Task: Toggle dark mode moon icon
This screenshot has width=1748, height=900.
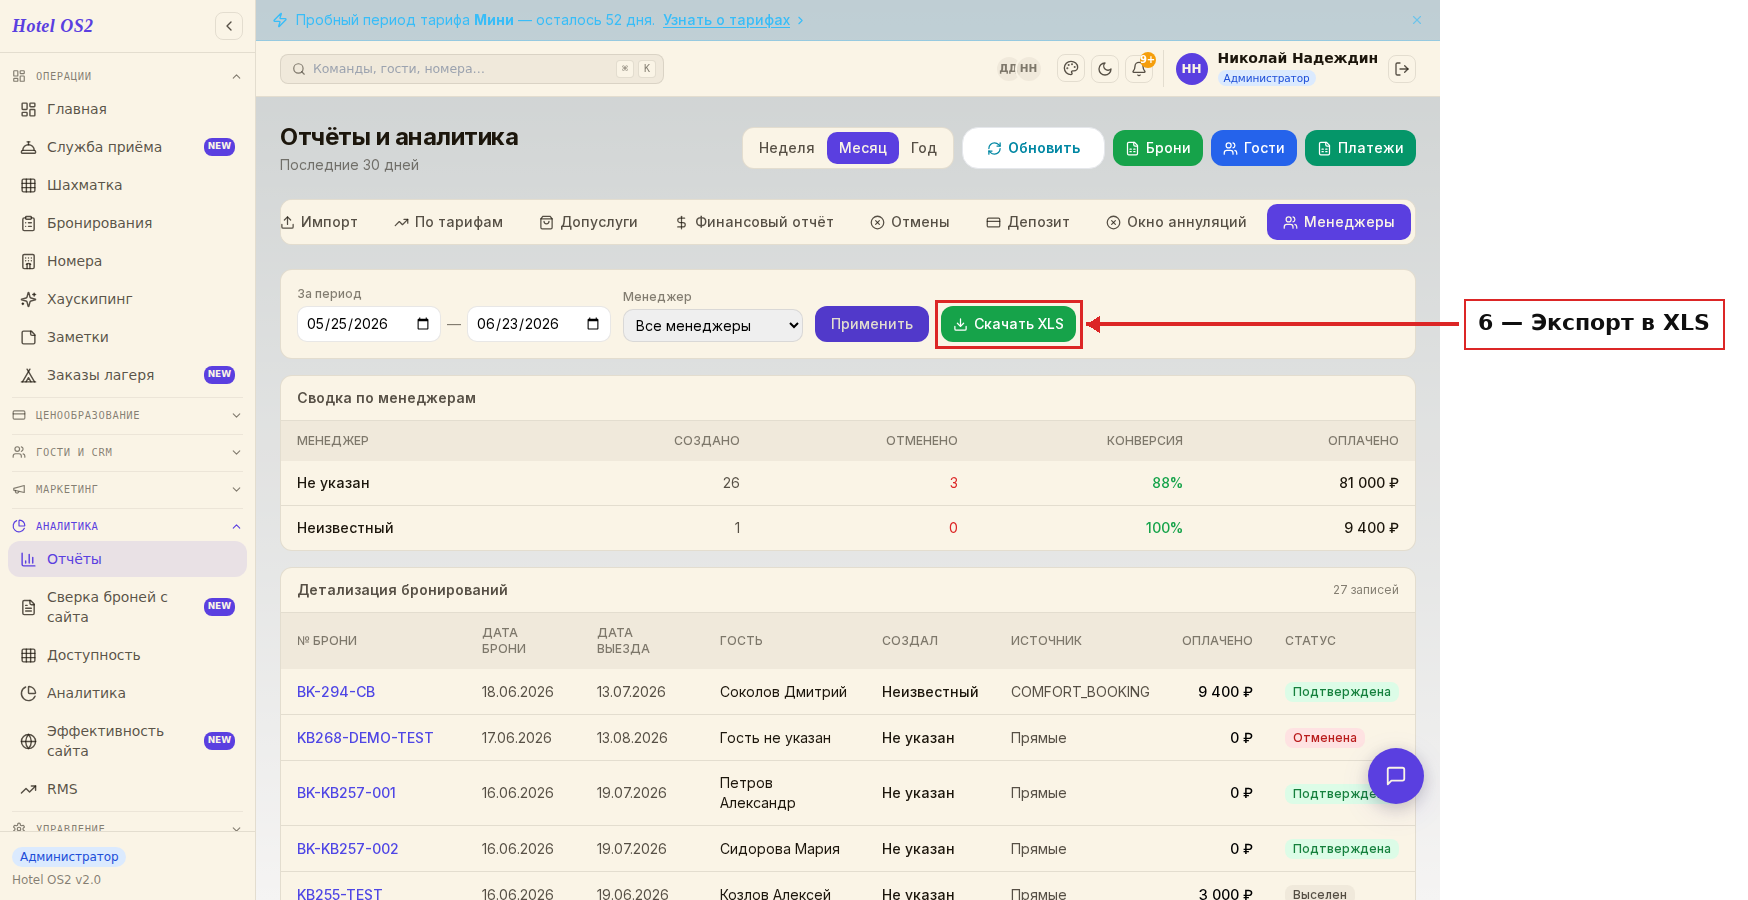Action: point(1105,69)
